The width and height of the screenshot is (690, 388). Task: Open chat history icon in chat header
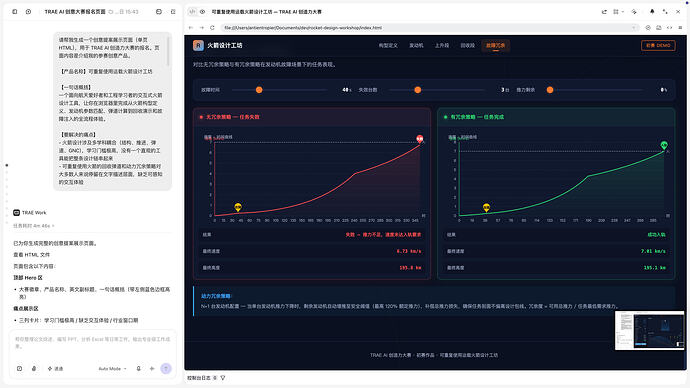(159, 12)
